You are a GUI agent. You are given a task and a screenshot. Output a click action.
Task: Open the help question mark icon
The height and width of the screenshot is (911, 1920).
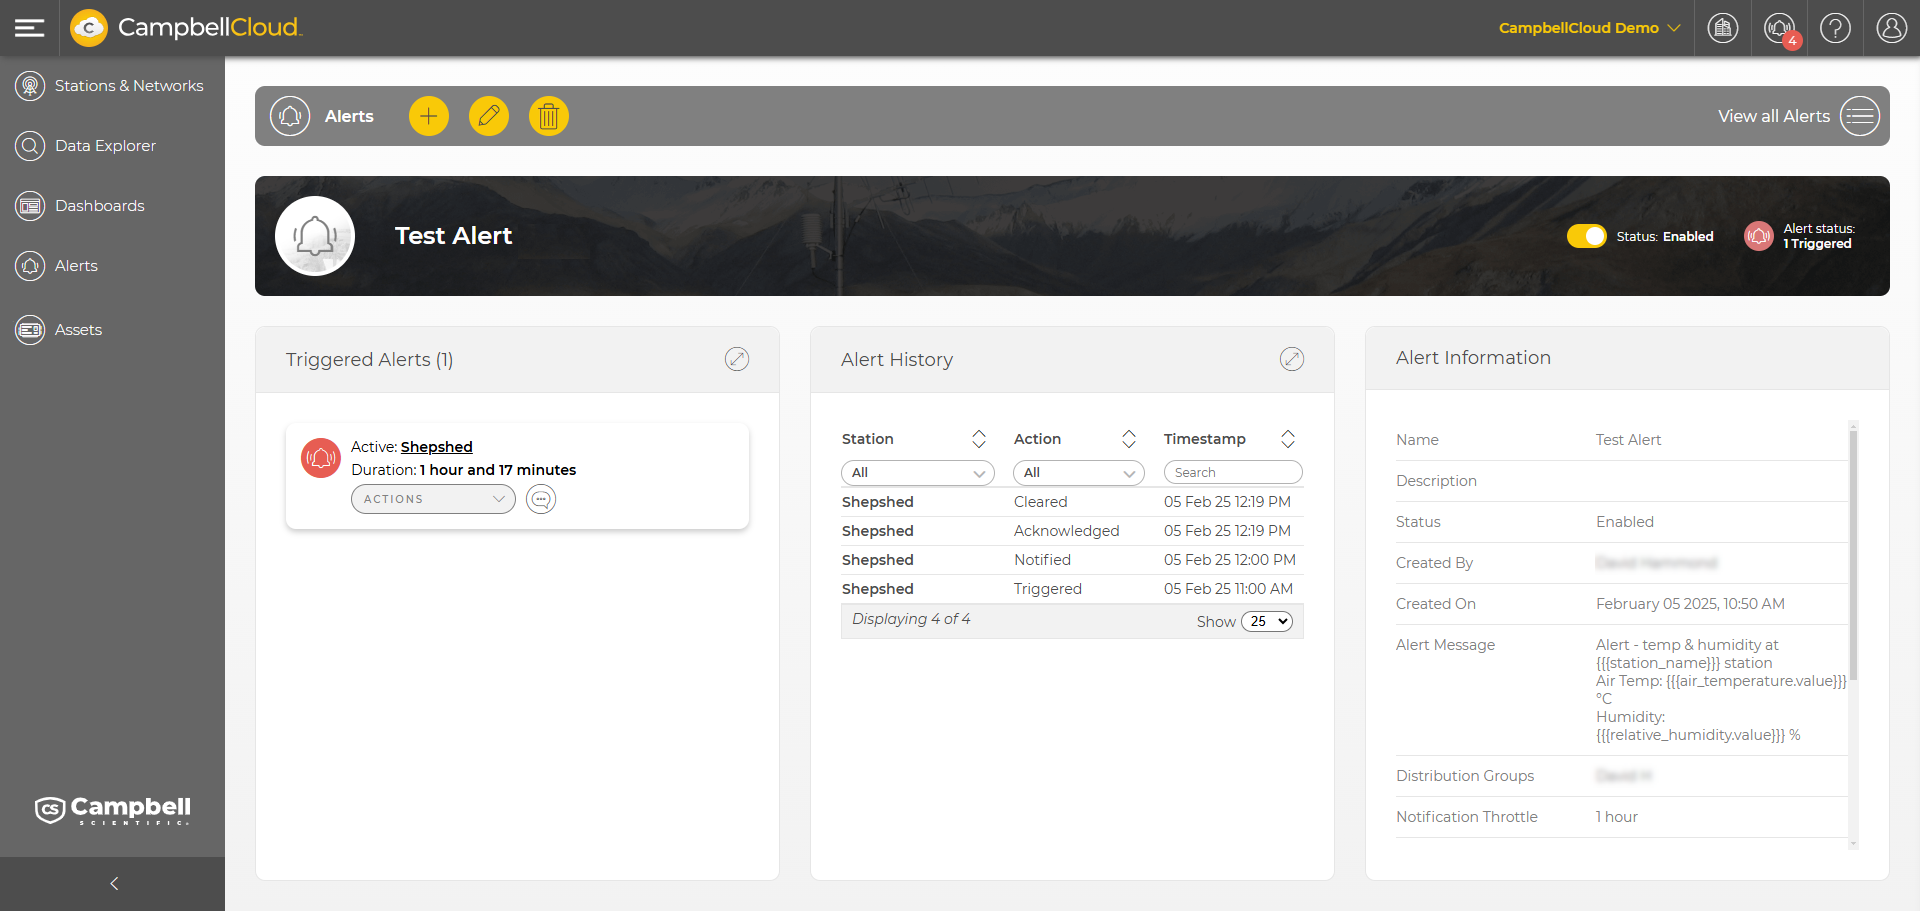pyautogui.click(x=1835, y=28)
